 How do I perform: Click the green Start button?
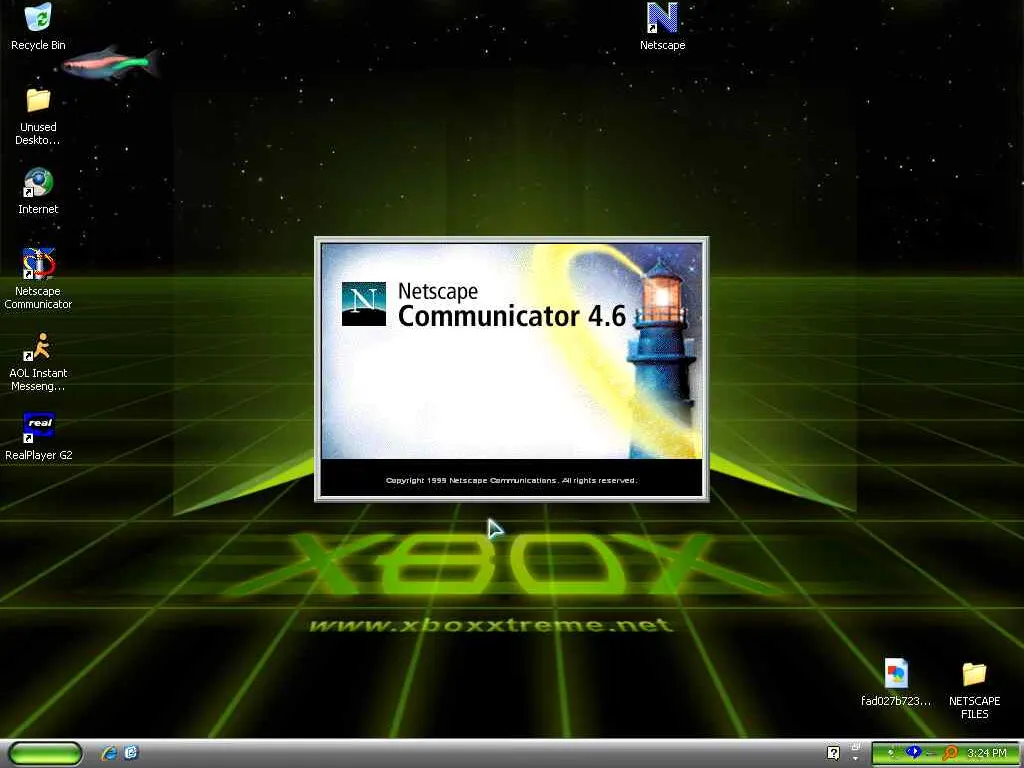pyautogui.click(x=45, y=753)
